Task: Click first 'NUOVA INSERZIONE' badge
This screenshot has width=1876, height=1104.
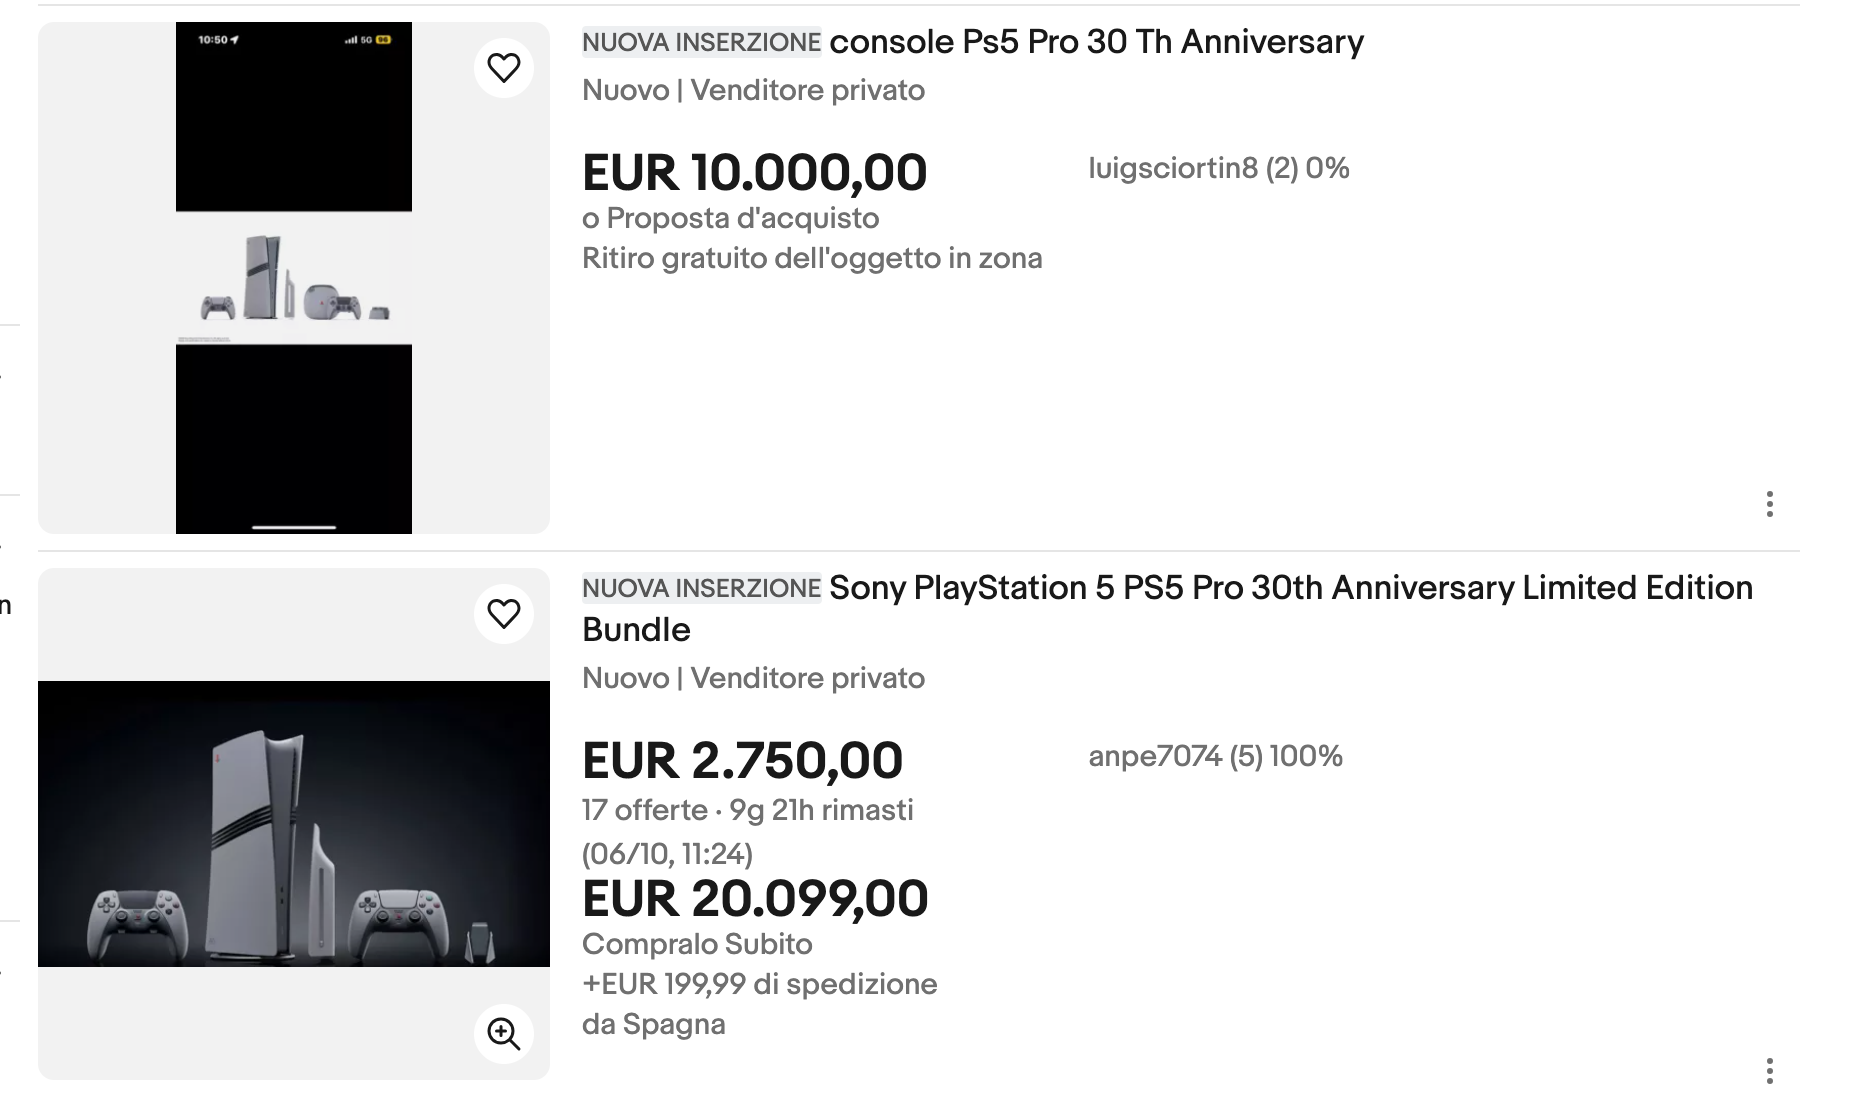Action: pyautogui.click(x=701, y=42)
